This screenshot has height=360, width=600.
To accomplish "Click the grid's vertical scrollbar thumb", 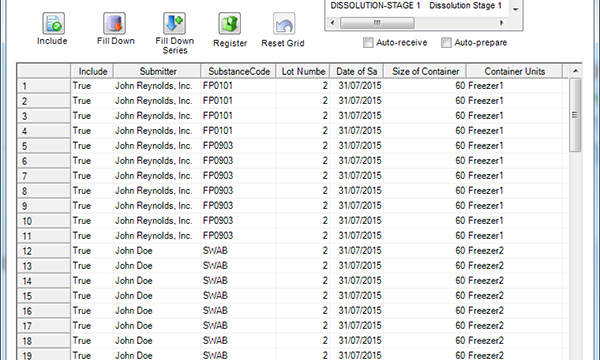I will (x=575, y=115).
